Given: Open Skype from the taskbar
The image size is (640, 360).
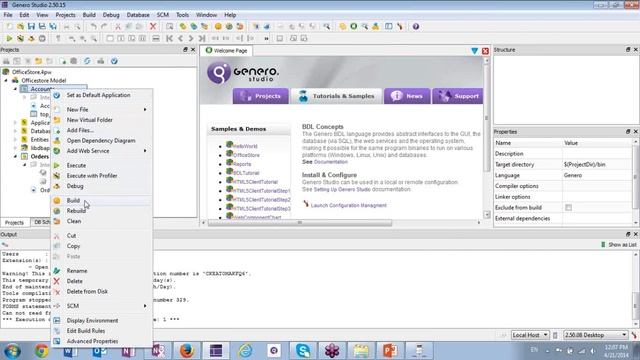Looking at the screenshot, I should click(303, 351).
